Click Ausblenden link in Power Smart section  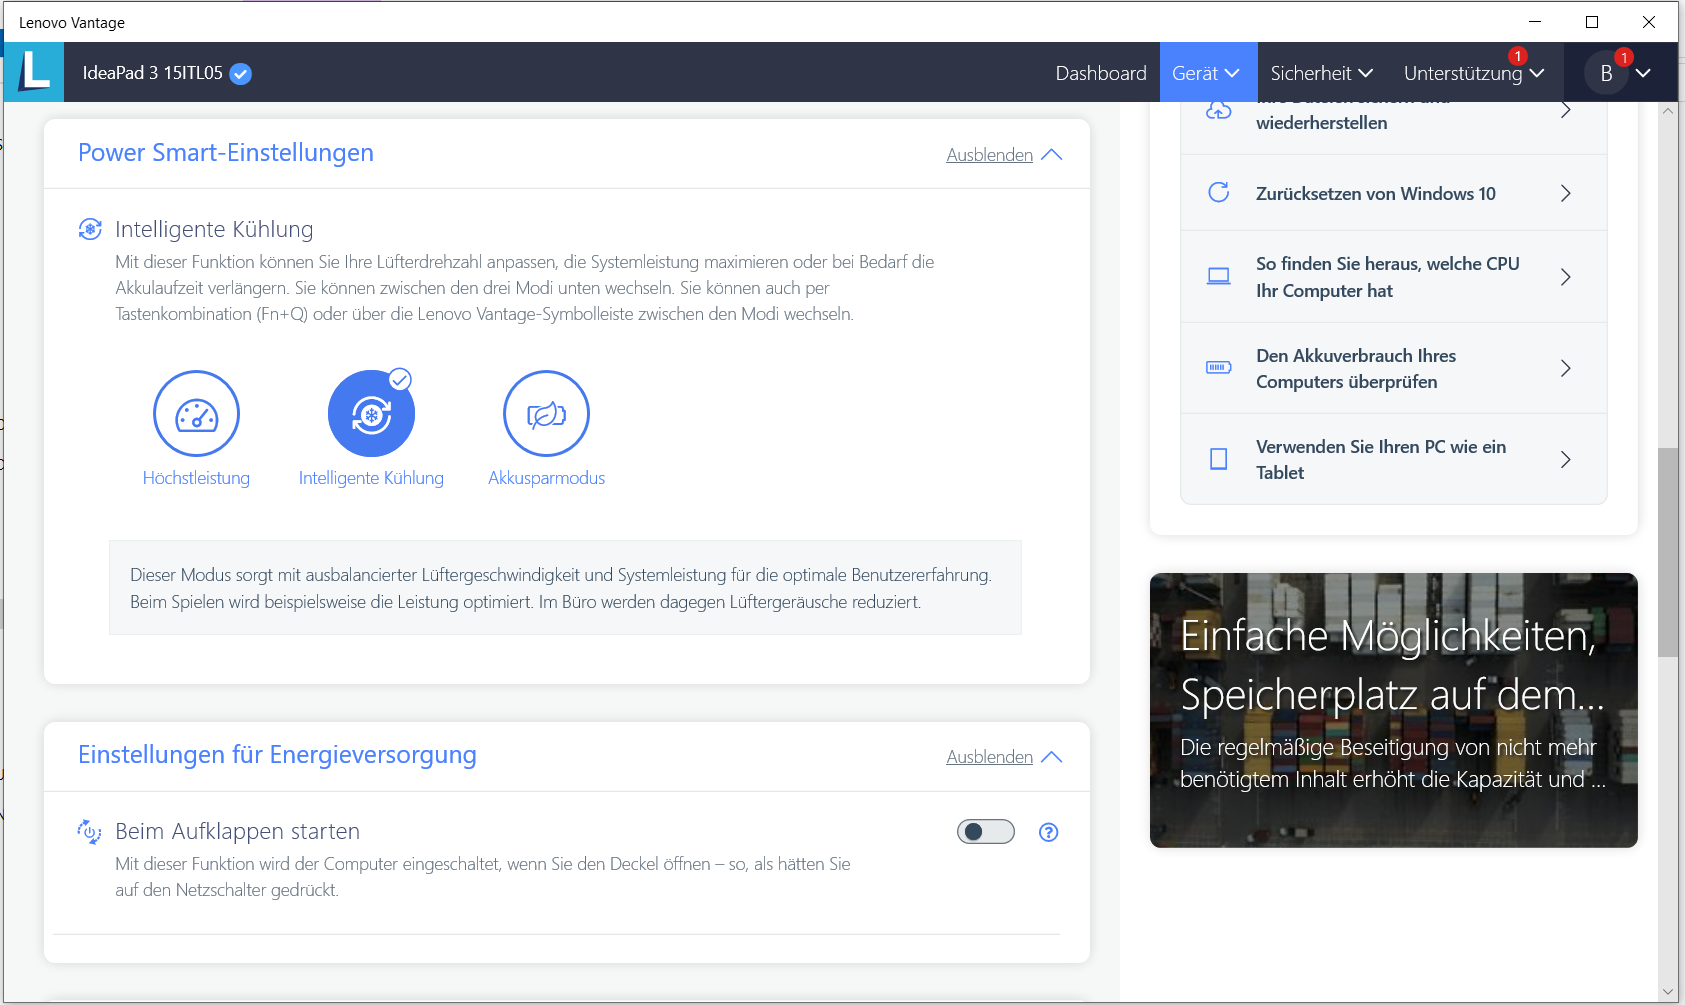coord(989,155)
